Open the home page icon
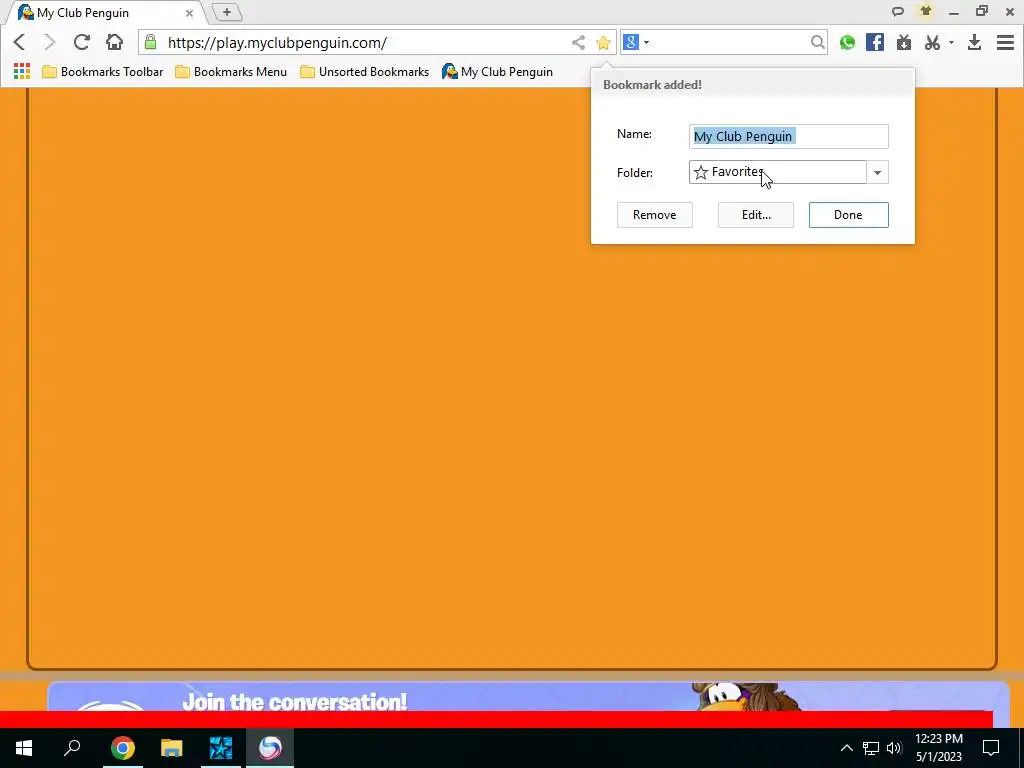Screen dimensions: 1024x768 click(x=114, y=42)
